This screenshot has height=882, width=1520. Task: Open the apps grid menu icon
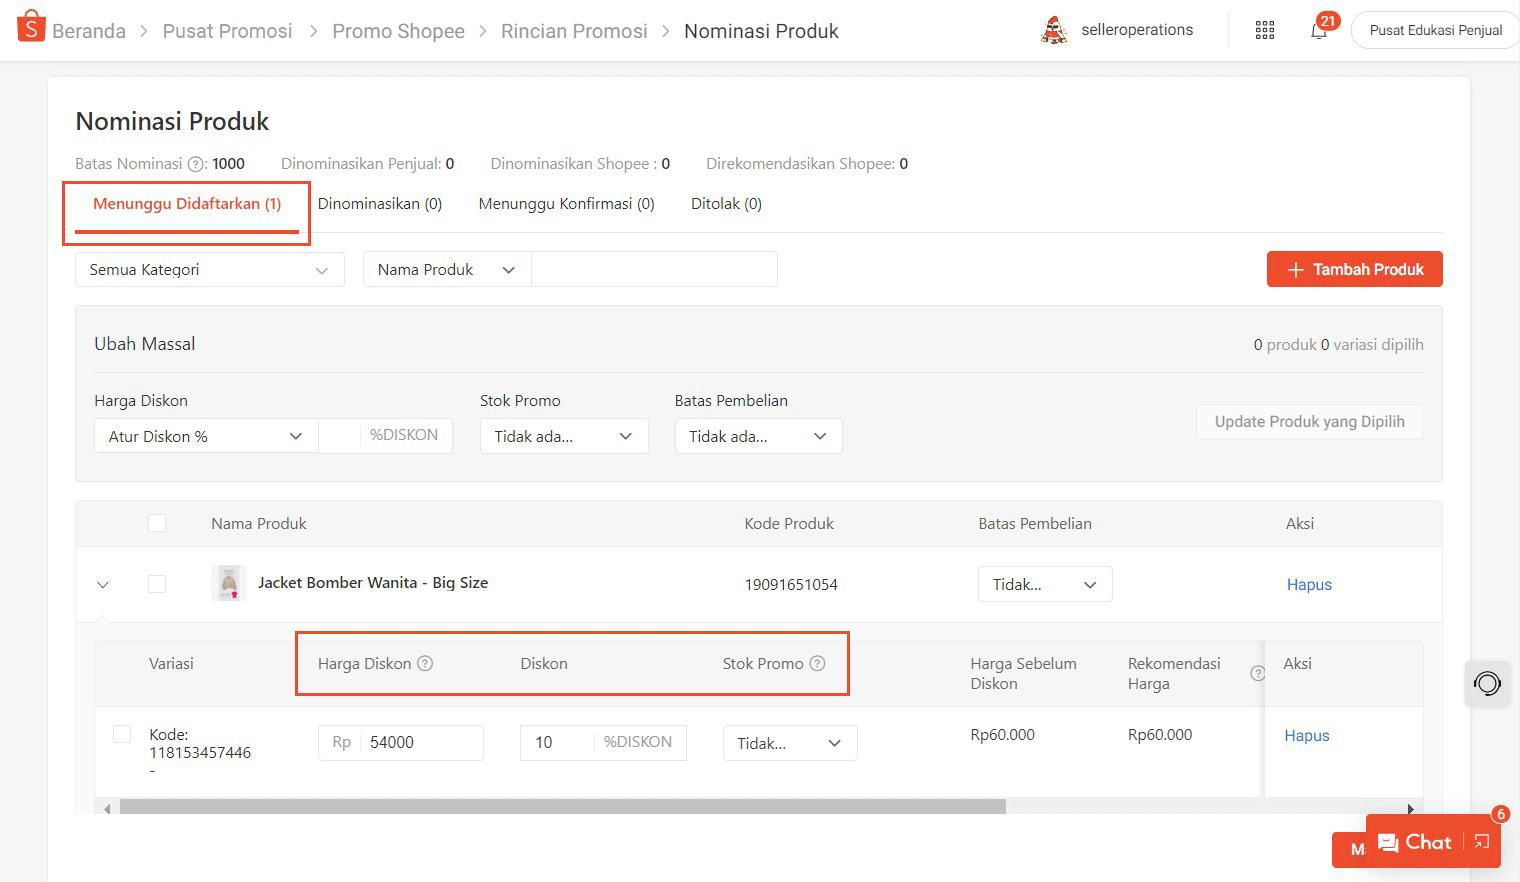[1265, 30]
